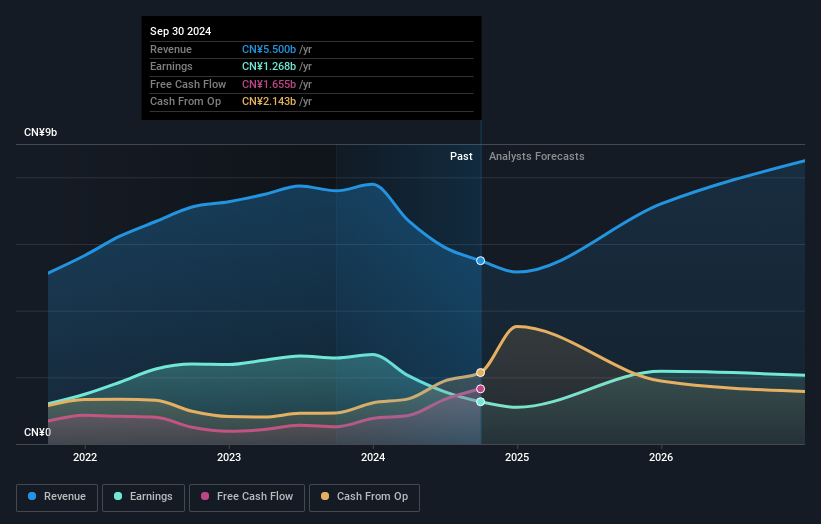Click the 'Analysts Forecasts' label
This screenshot has height=524, width=821.
click(537, 156)
